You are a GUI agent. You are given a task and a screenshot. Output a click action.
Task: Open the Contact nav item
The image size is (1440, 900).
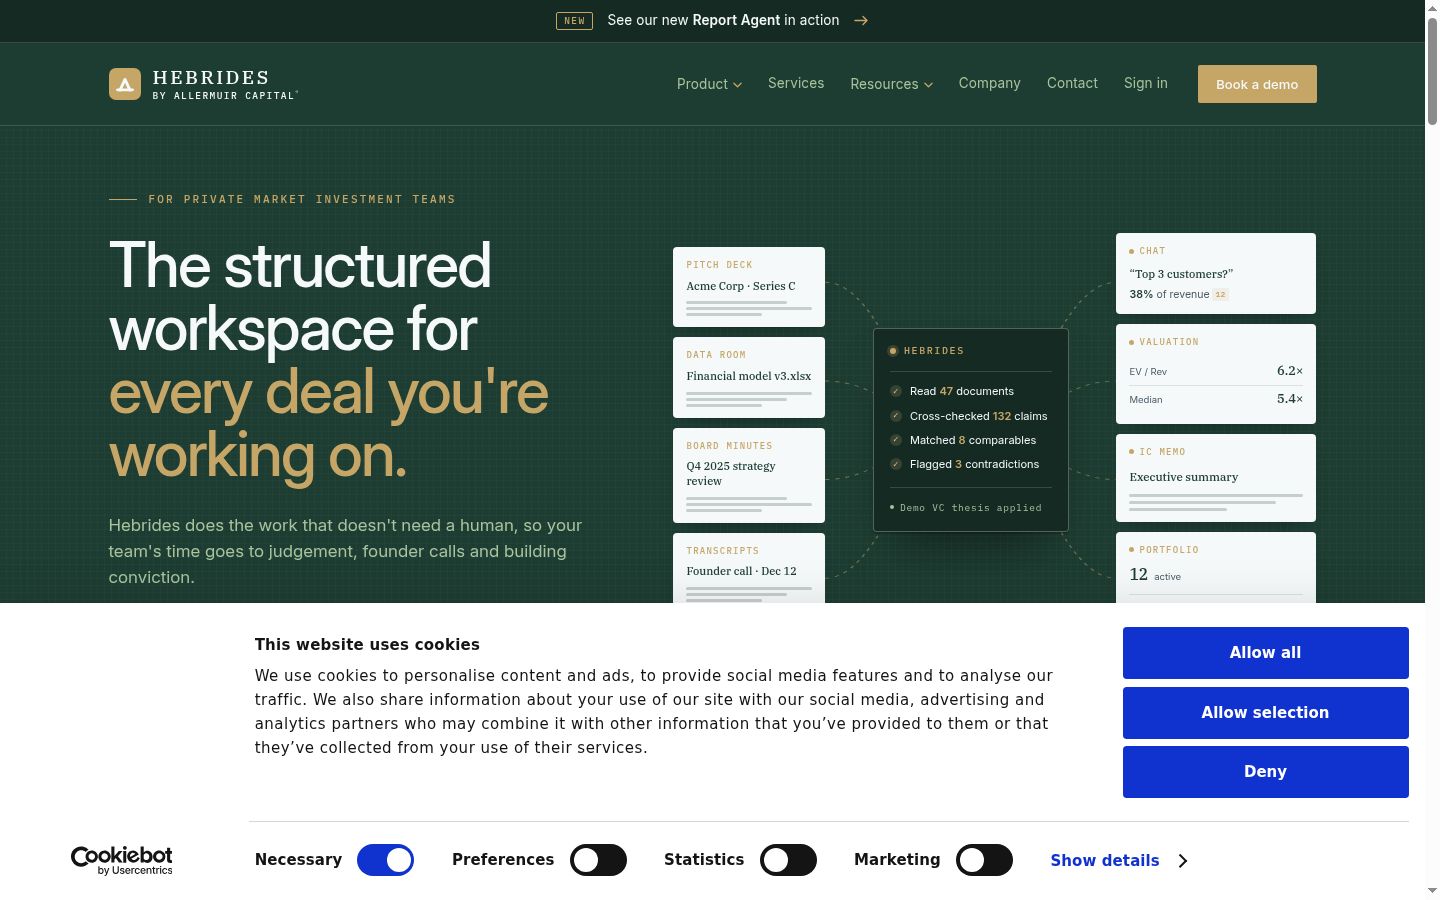pos(1072,83)
